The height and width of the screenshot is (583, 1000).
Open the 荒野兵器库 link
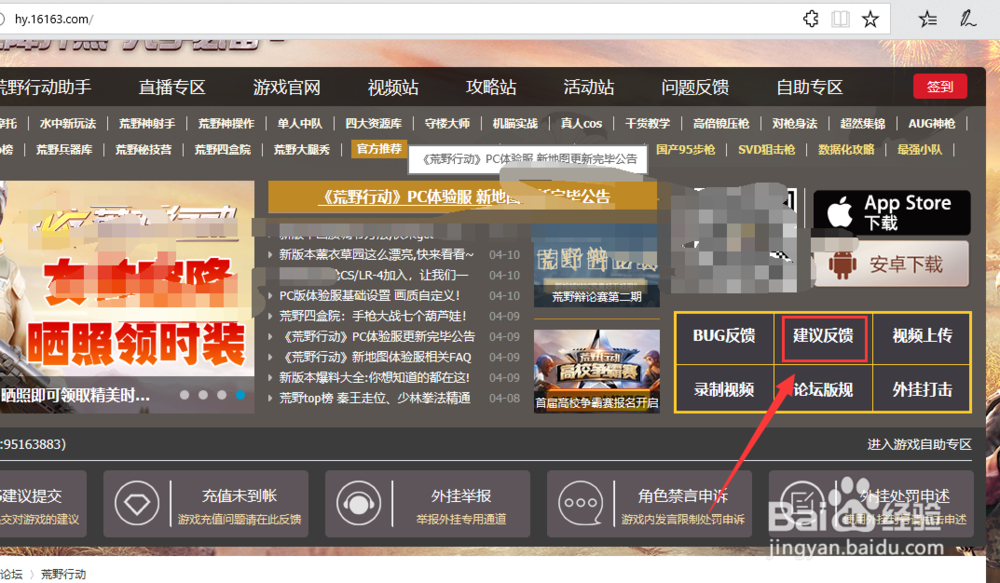64,149
